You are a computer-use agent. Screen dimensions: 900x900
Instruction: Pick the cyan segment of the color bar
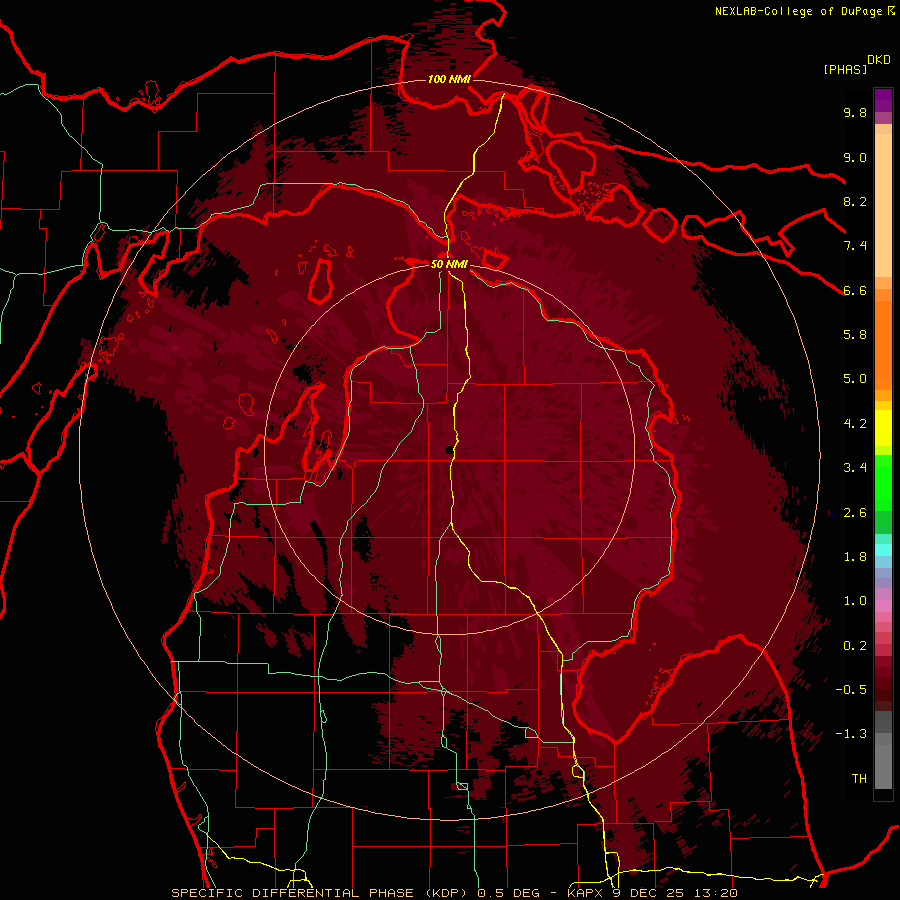coord(883,550)
